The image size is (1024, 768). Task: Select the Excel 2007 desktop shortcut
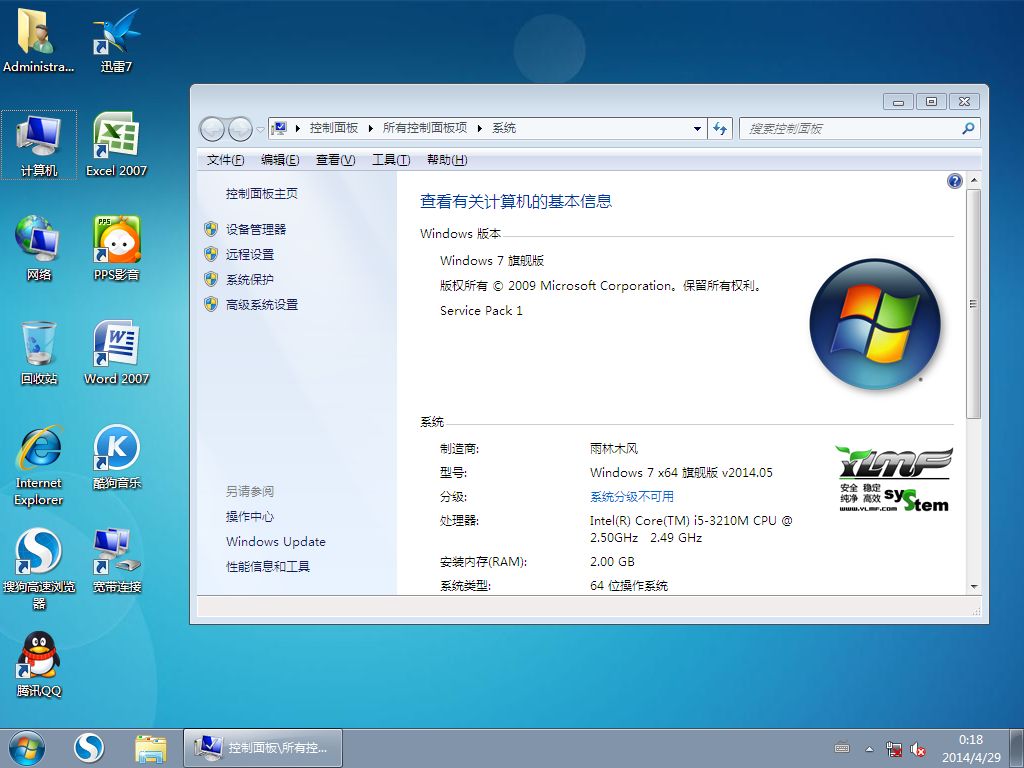click(x=116, y=138)
